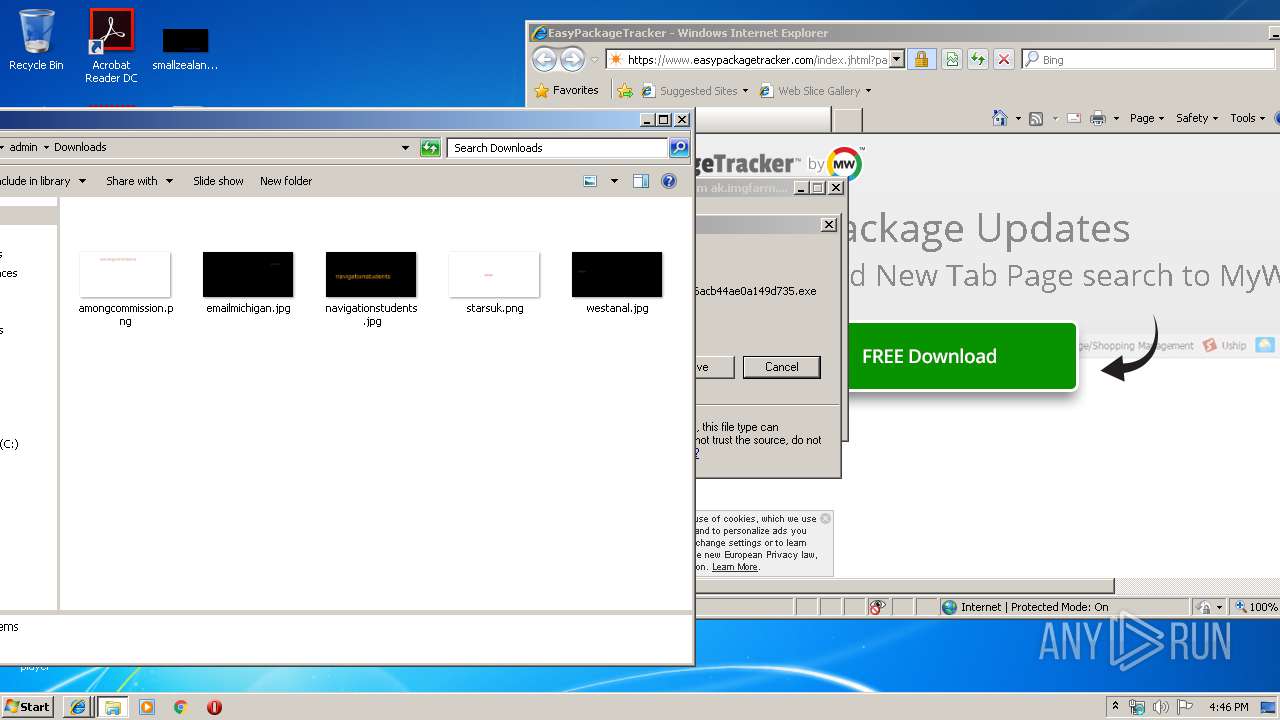Open Include in library menu
The height and width of the screenshot is (720, 1280).
(42, 181)
